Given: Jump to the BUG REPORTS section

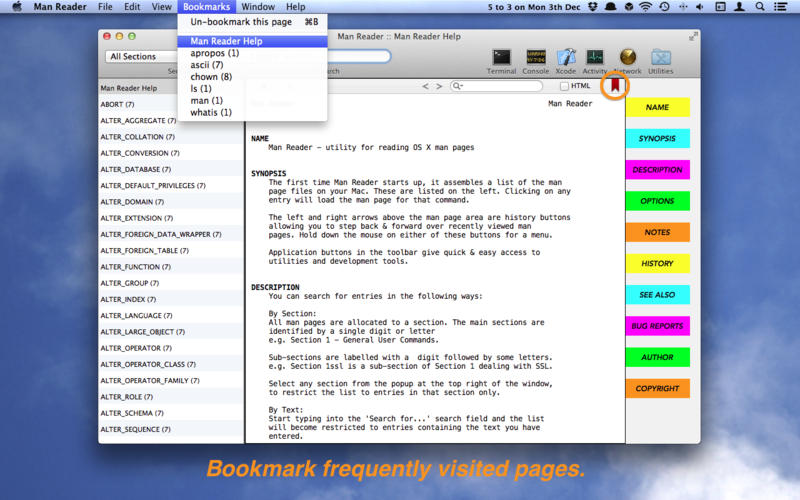Looking at the screenshot, I should 657,326.
